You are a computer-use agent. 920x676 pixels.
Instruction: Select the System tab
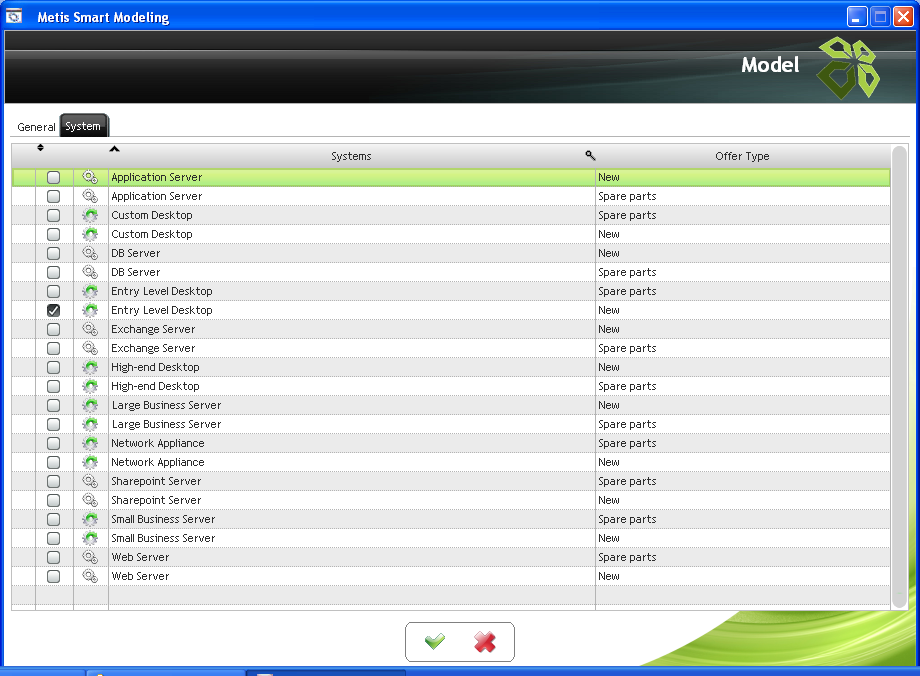pos(83,126)
